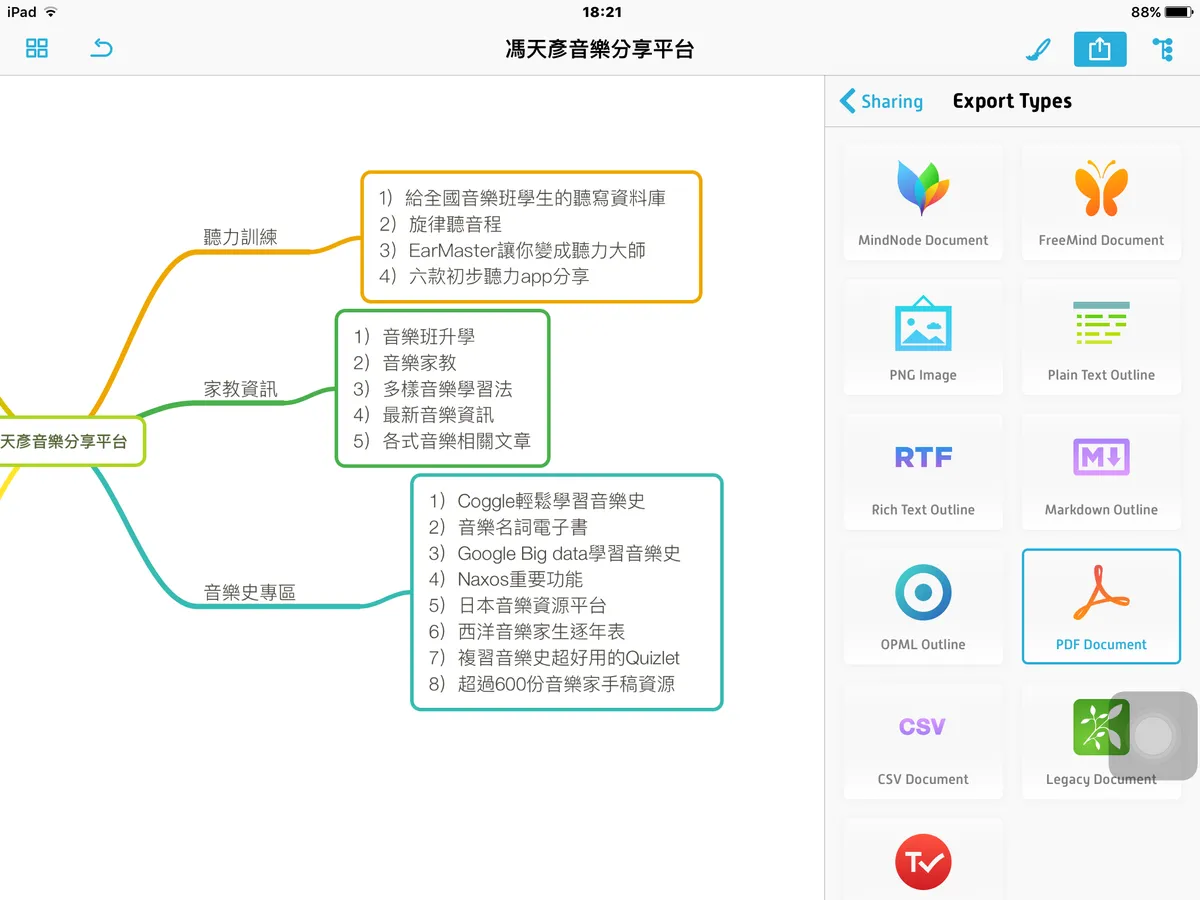Choose OPML Outline export
The image size is (1200, 900).
(923, 607)
